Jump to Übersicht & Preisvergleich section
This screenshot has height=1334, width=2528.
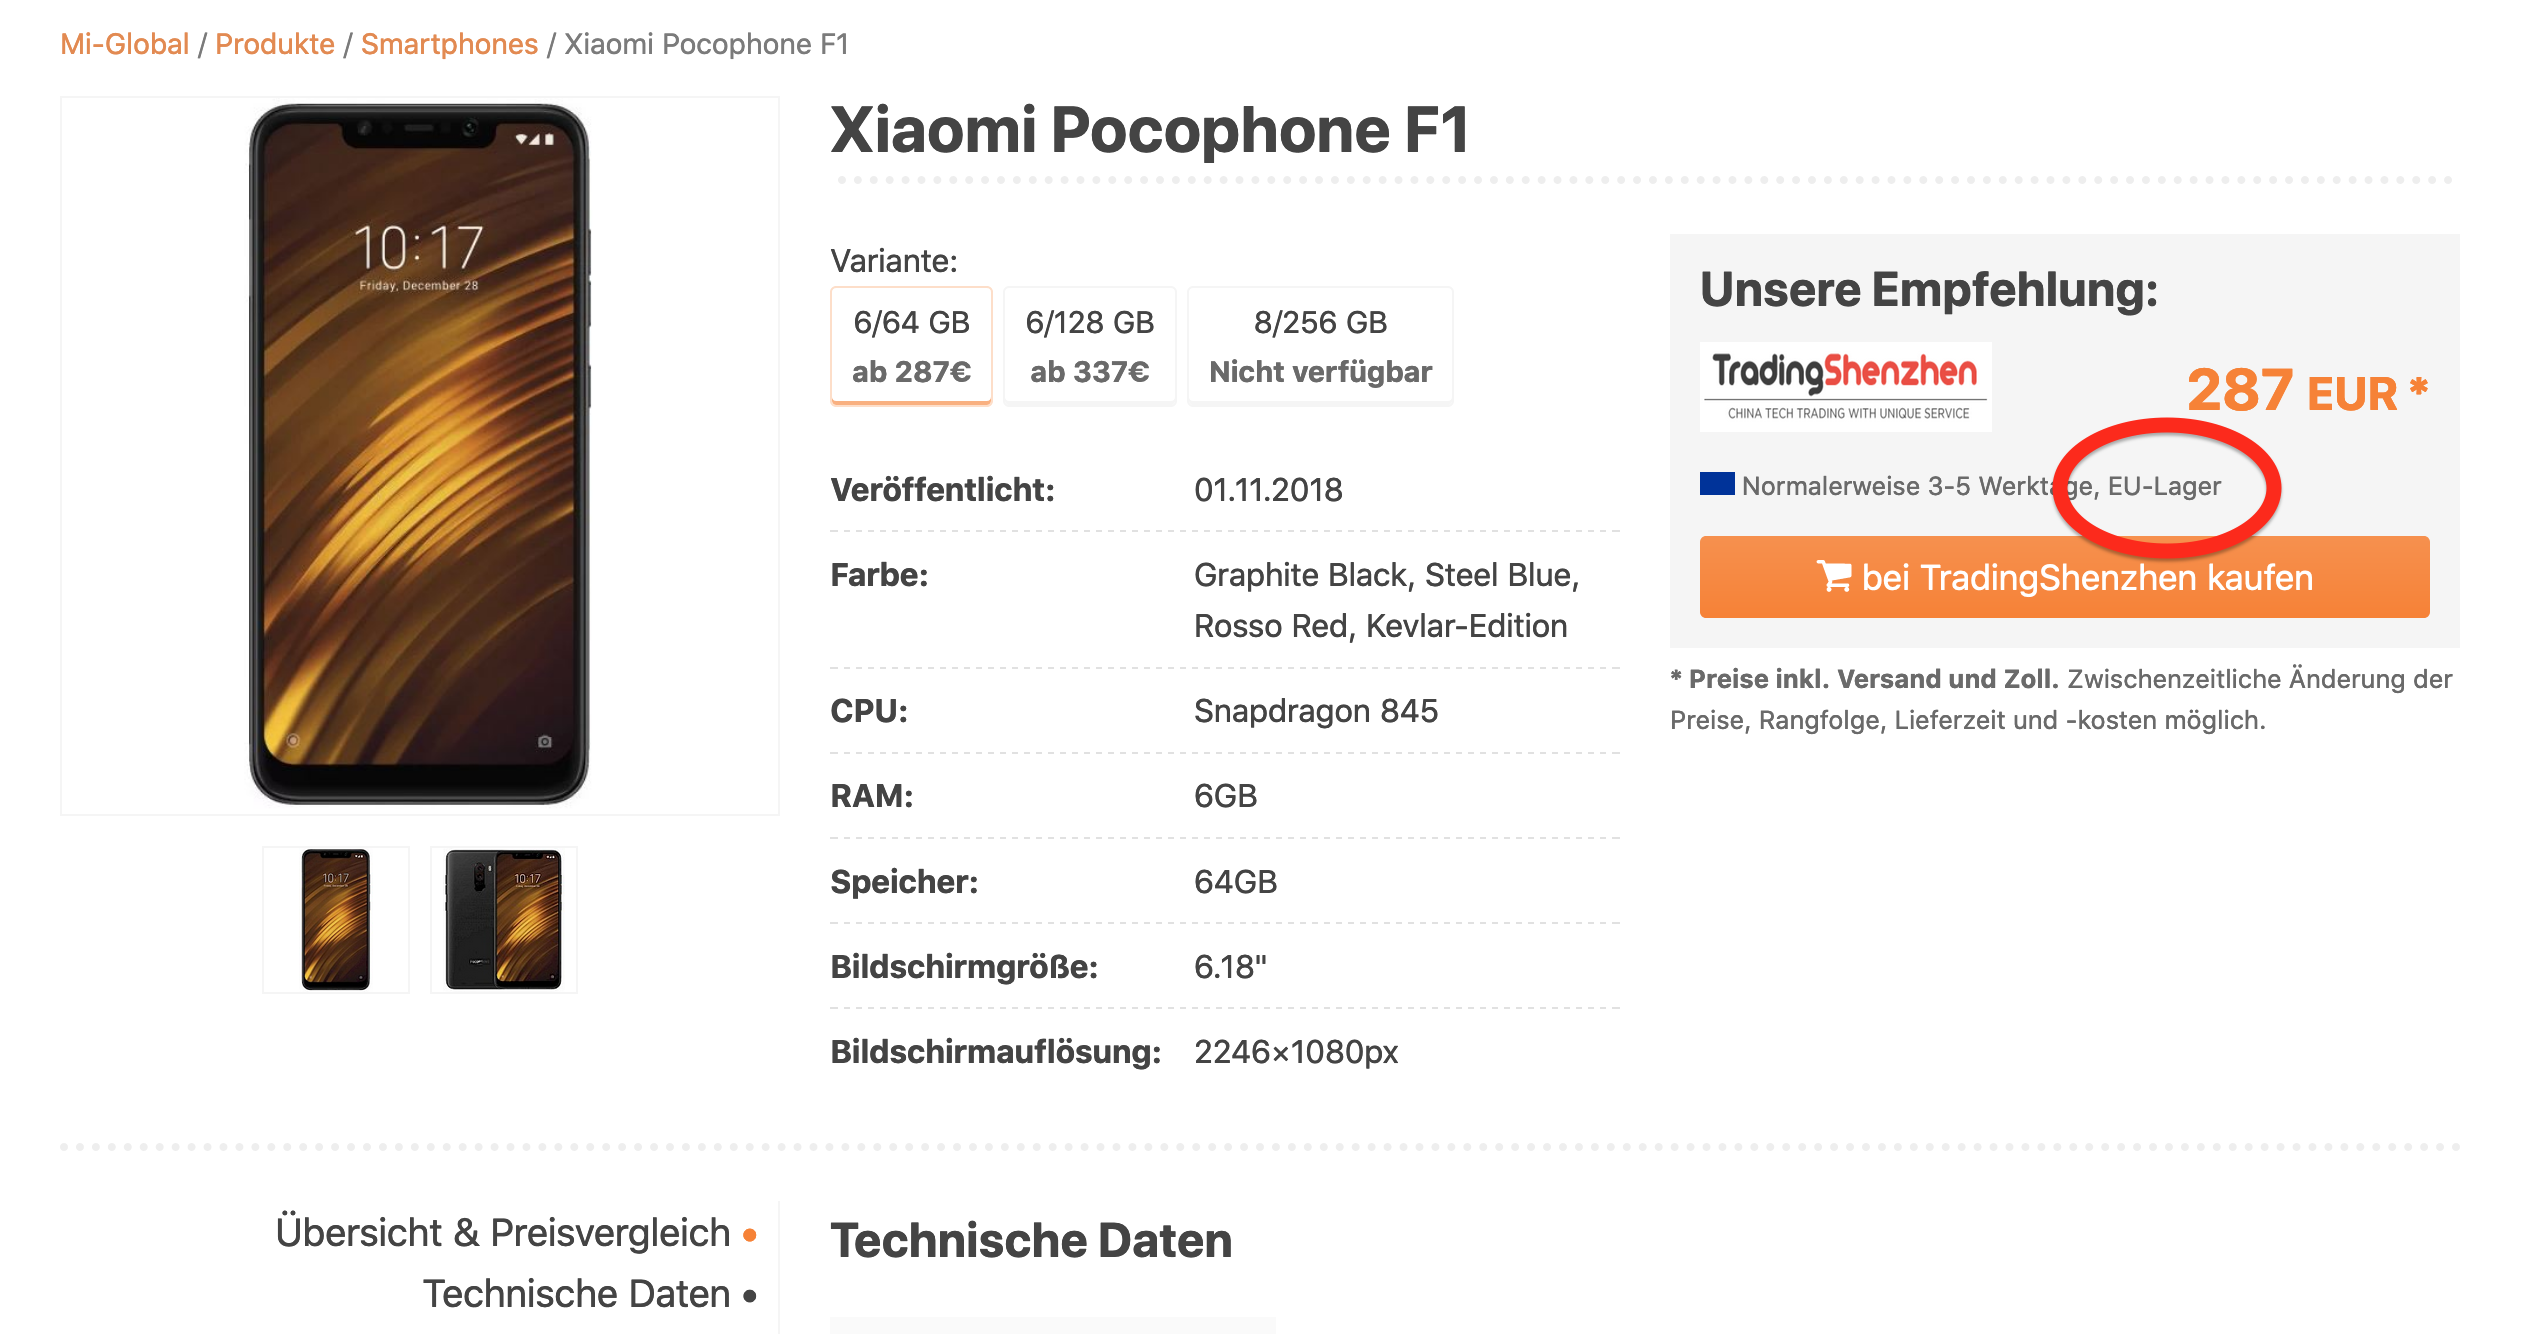pyautogui.click(x=503, y=1232)
